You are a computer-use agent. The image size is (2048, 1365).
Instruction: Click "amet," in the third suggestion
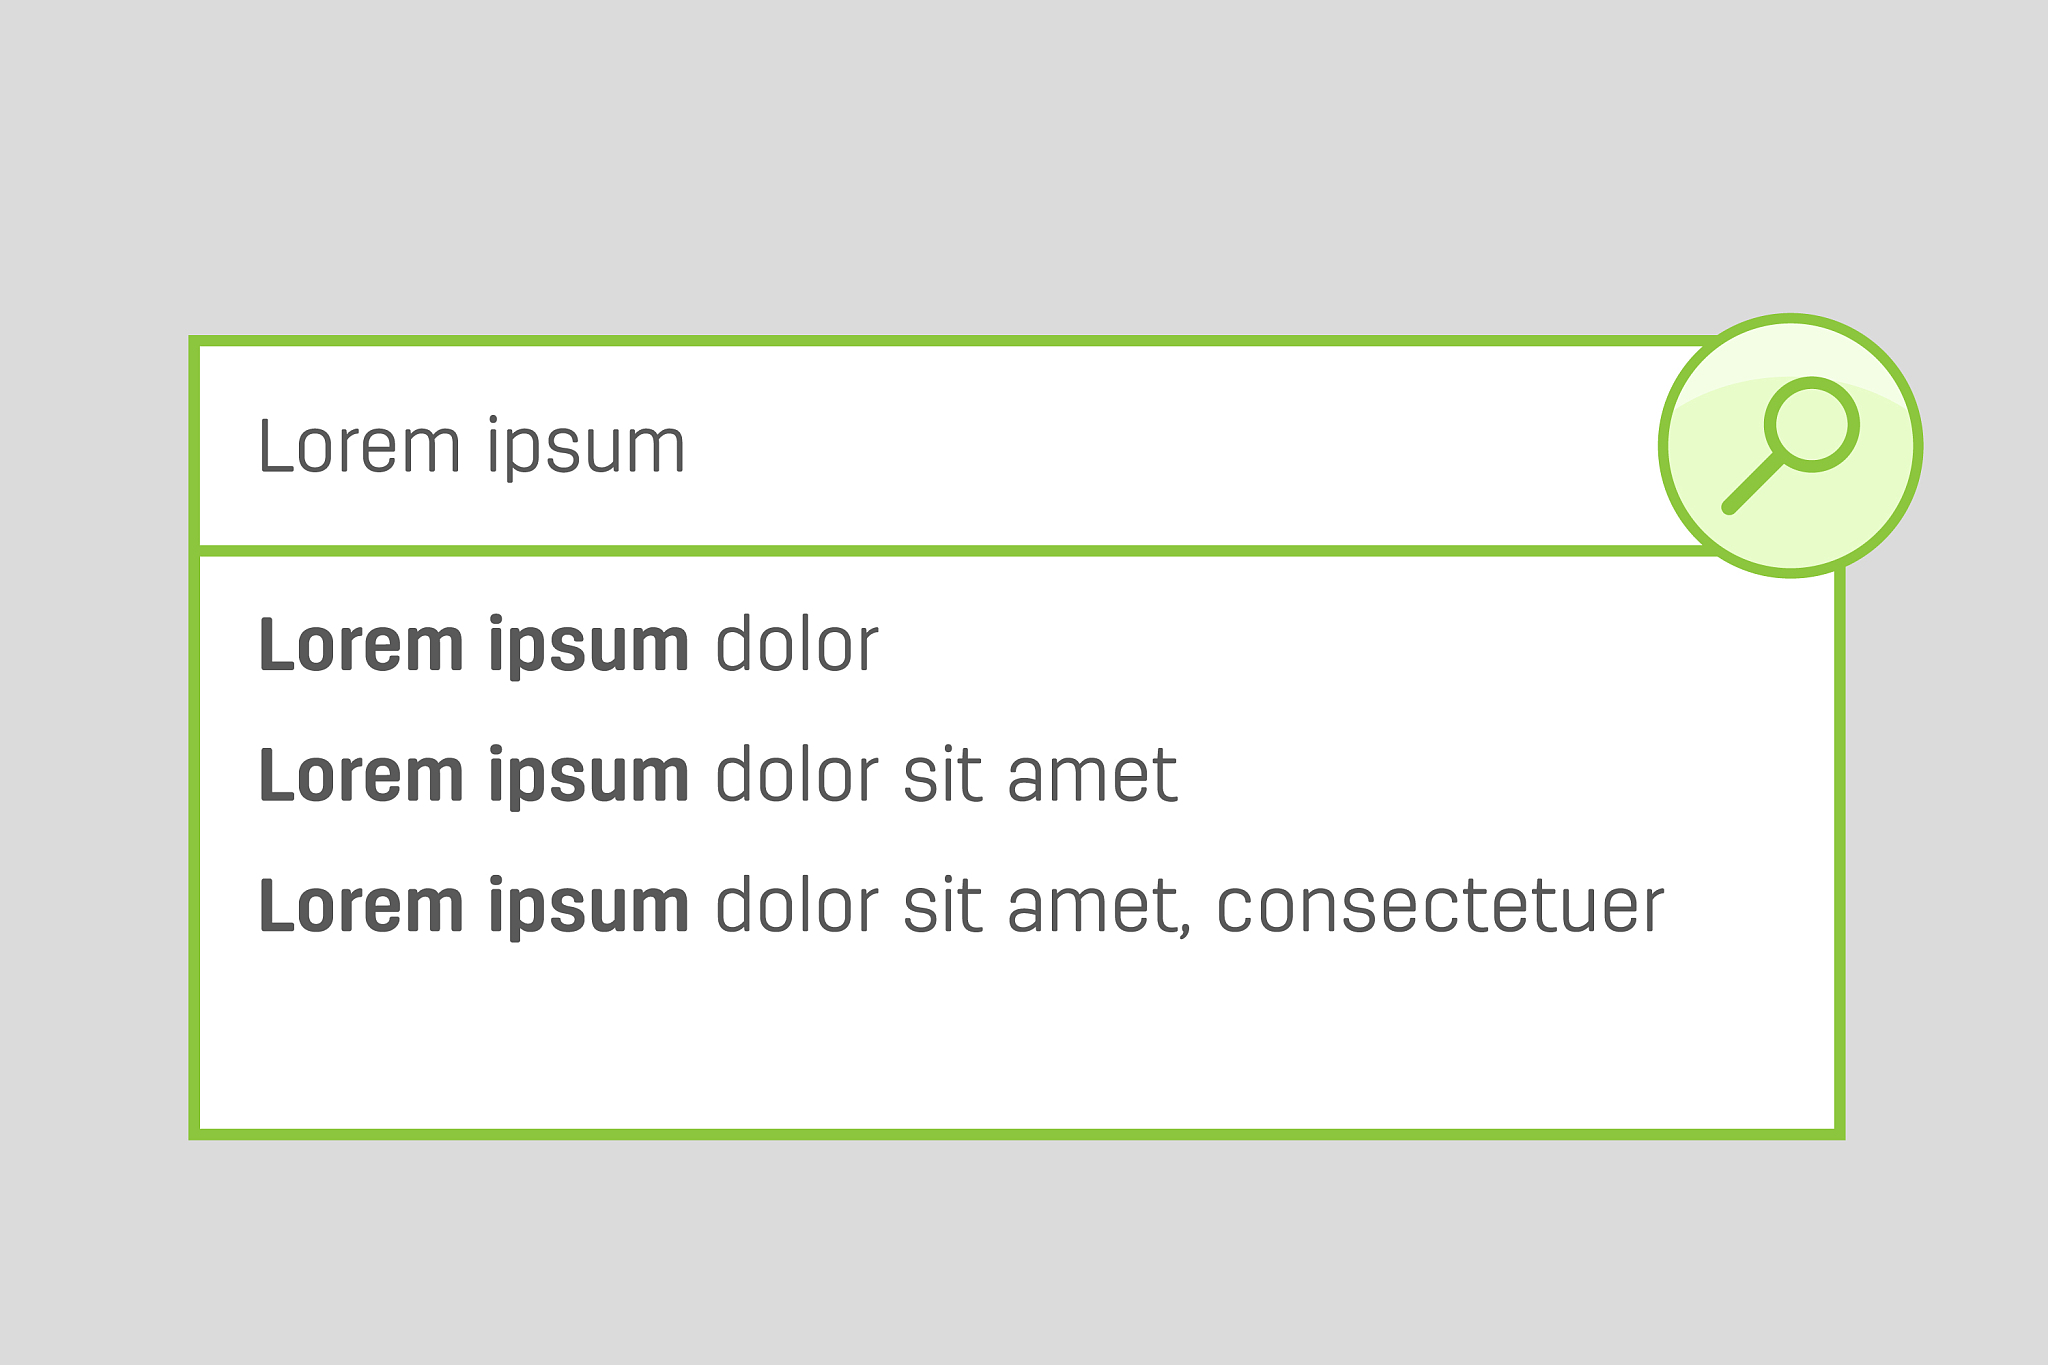[1098, 906]
